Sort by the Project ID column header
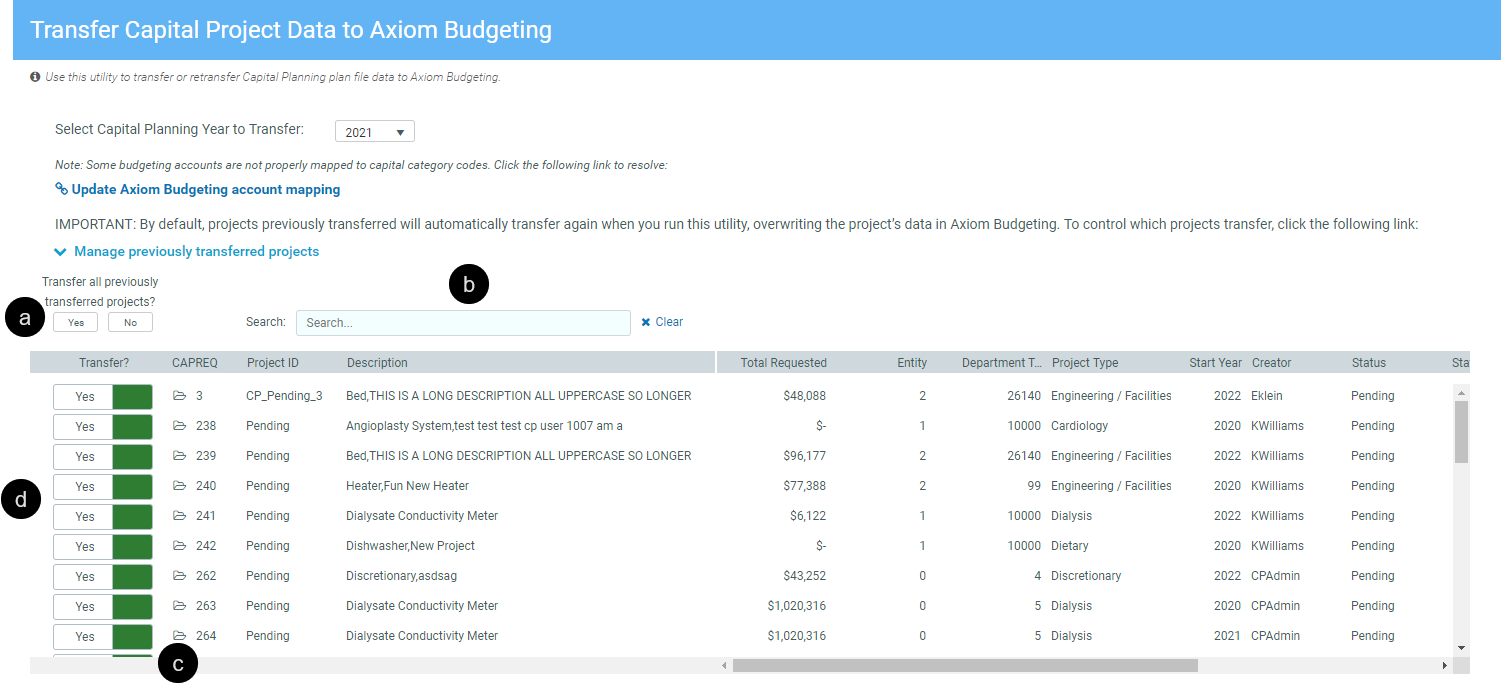 click(x=272, y=363)
